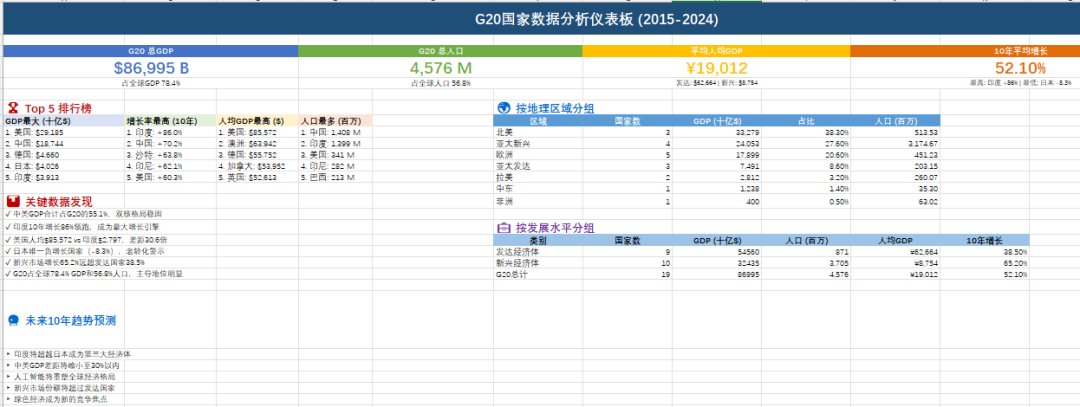The height and width of the screenshot is (407, 1080).
Task: Click the red box icon beside 关键数据发现
Action: pos(12,202)
